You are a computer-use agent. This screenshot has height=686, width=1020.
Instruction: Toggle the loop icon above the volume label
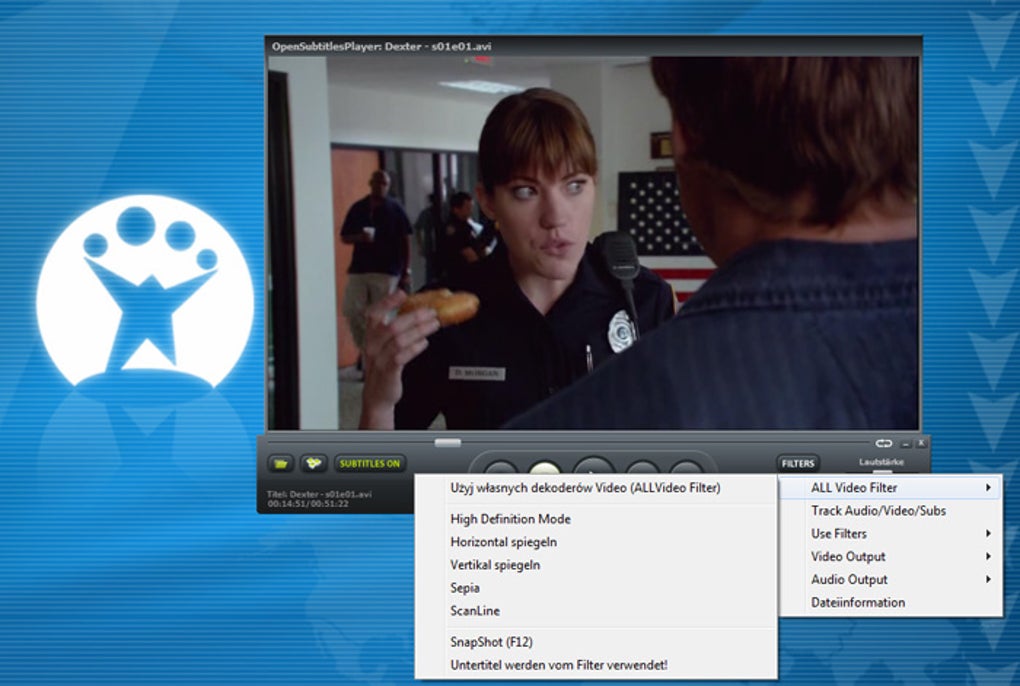click(883, 443)
